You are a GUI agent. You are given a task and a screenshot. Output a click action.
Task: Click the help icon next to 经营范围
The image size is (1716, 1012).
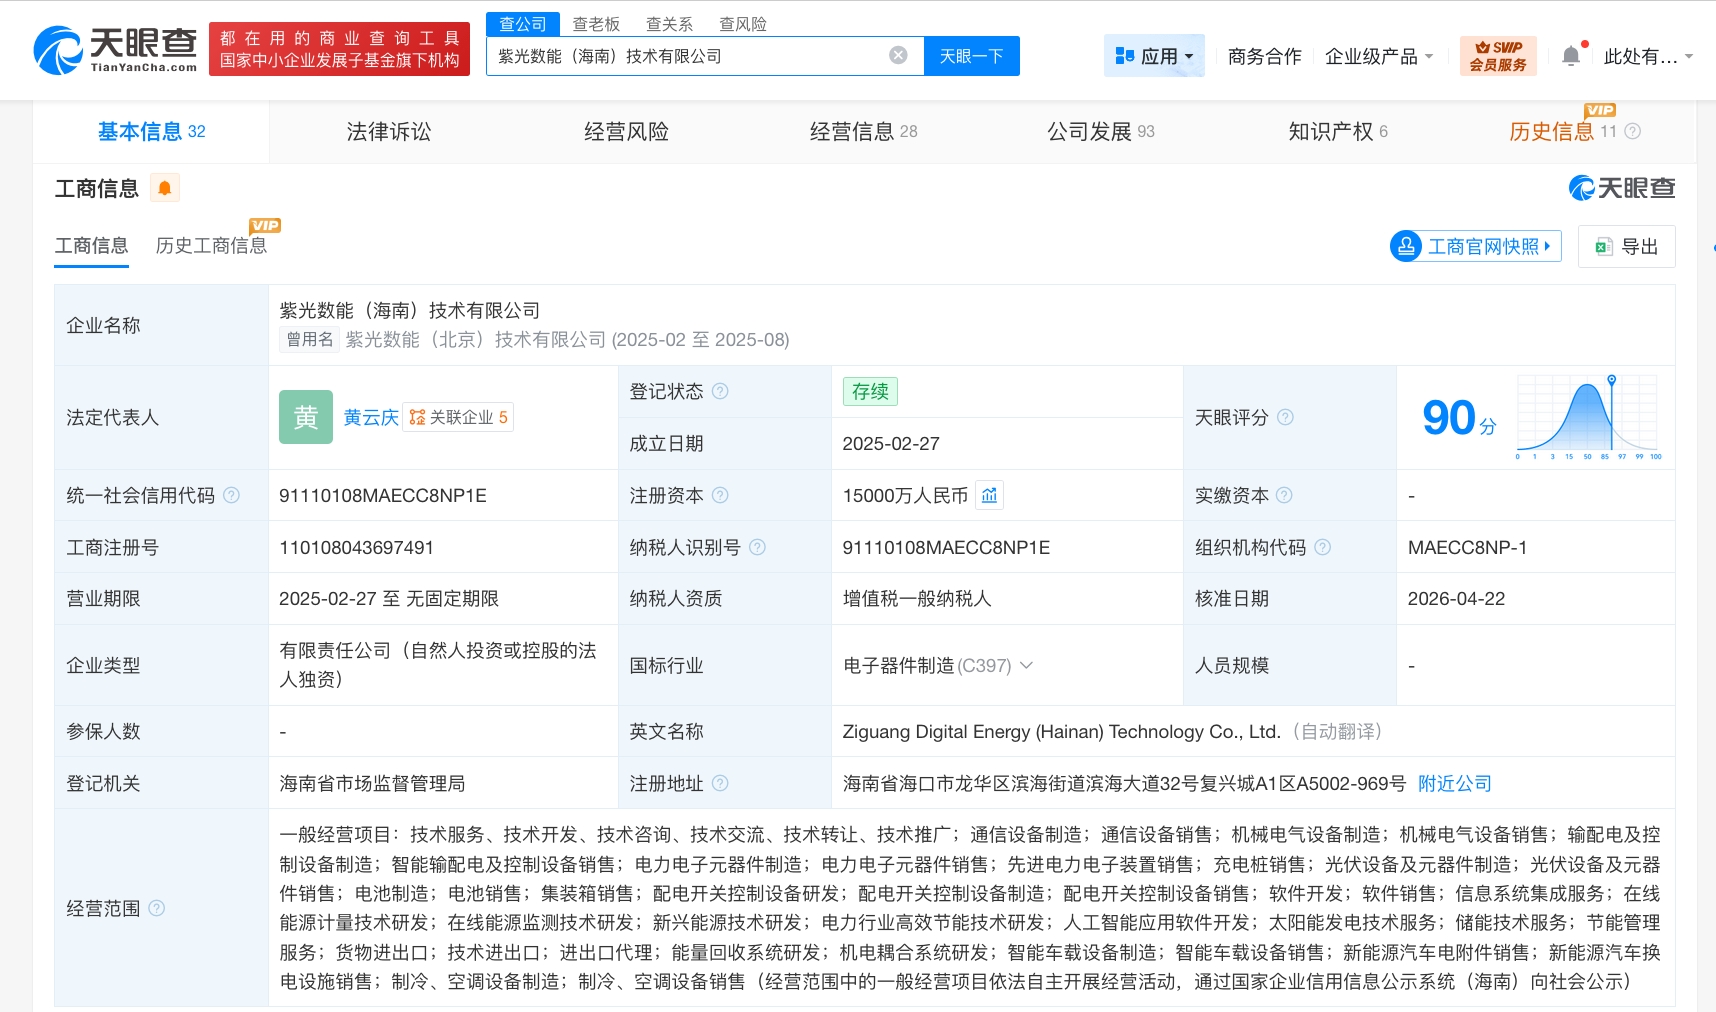[x=155, y=908]
